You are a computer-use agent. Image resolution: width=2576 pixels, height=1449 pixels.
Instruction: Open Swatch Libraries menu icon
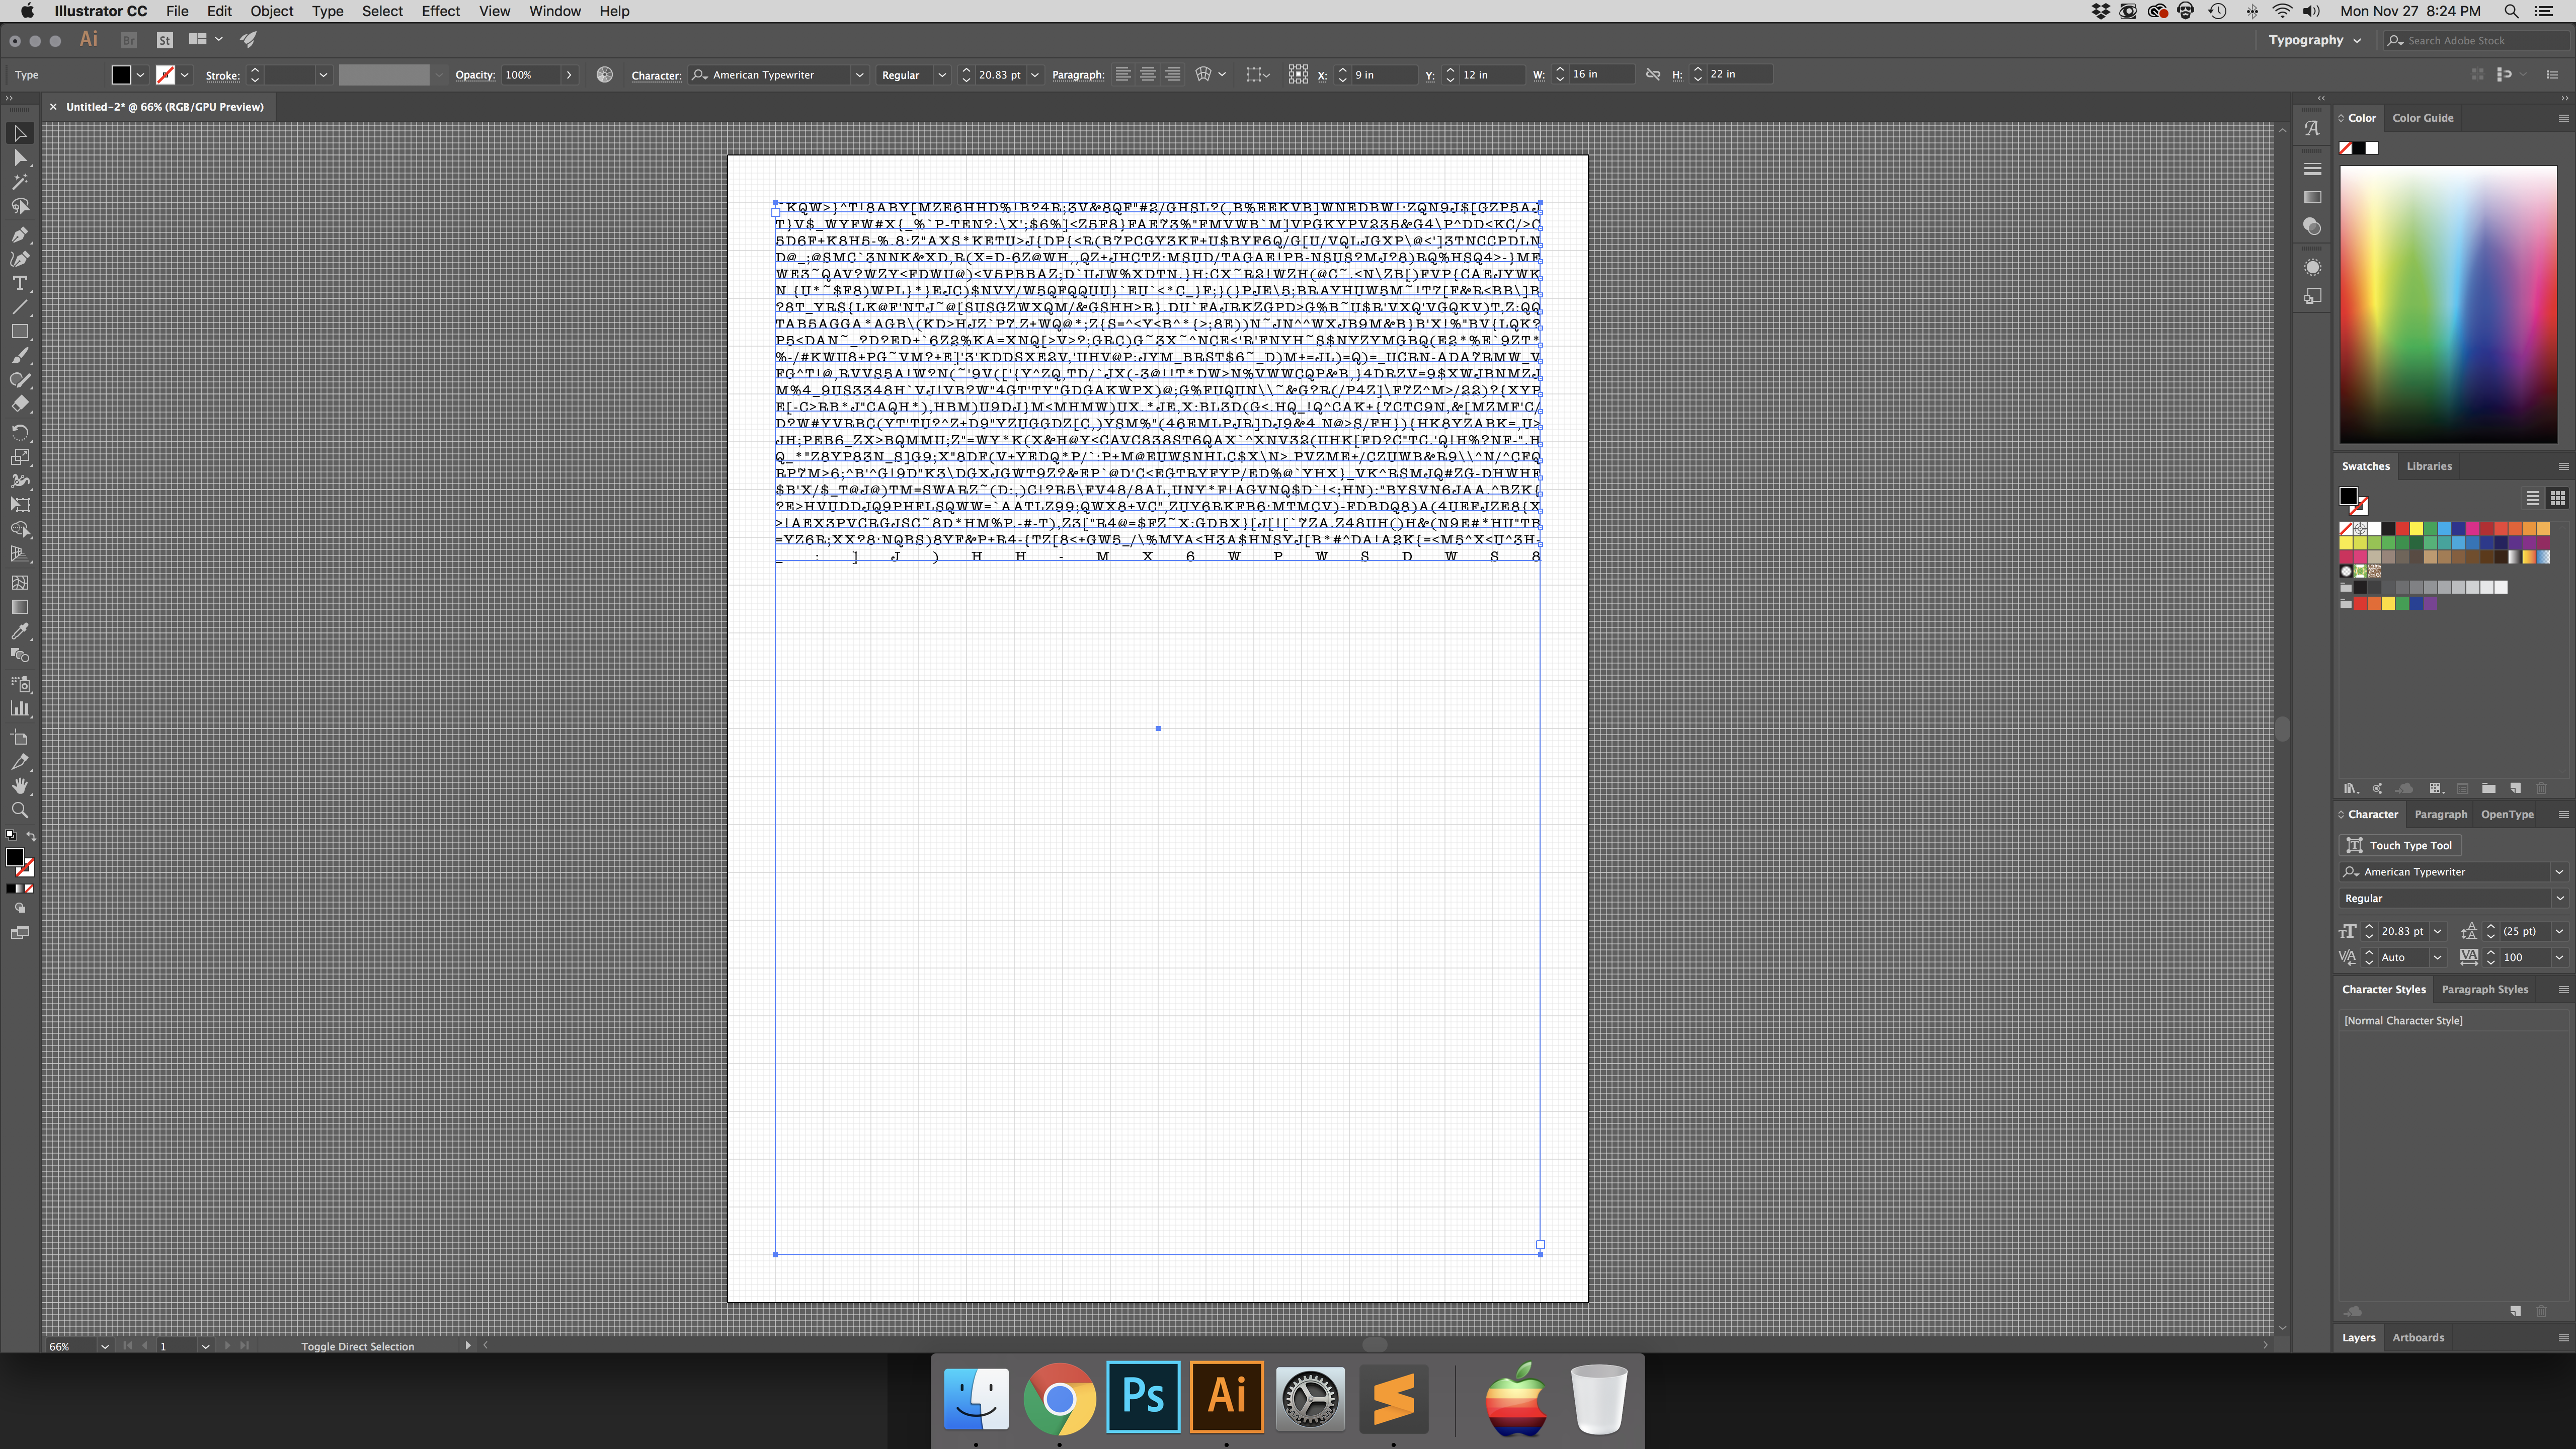2351,788
